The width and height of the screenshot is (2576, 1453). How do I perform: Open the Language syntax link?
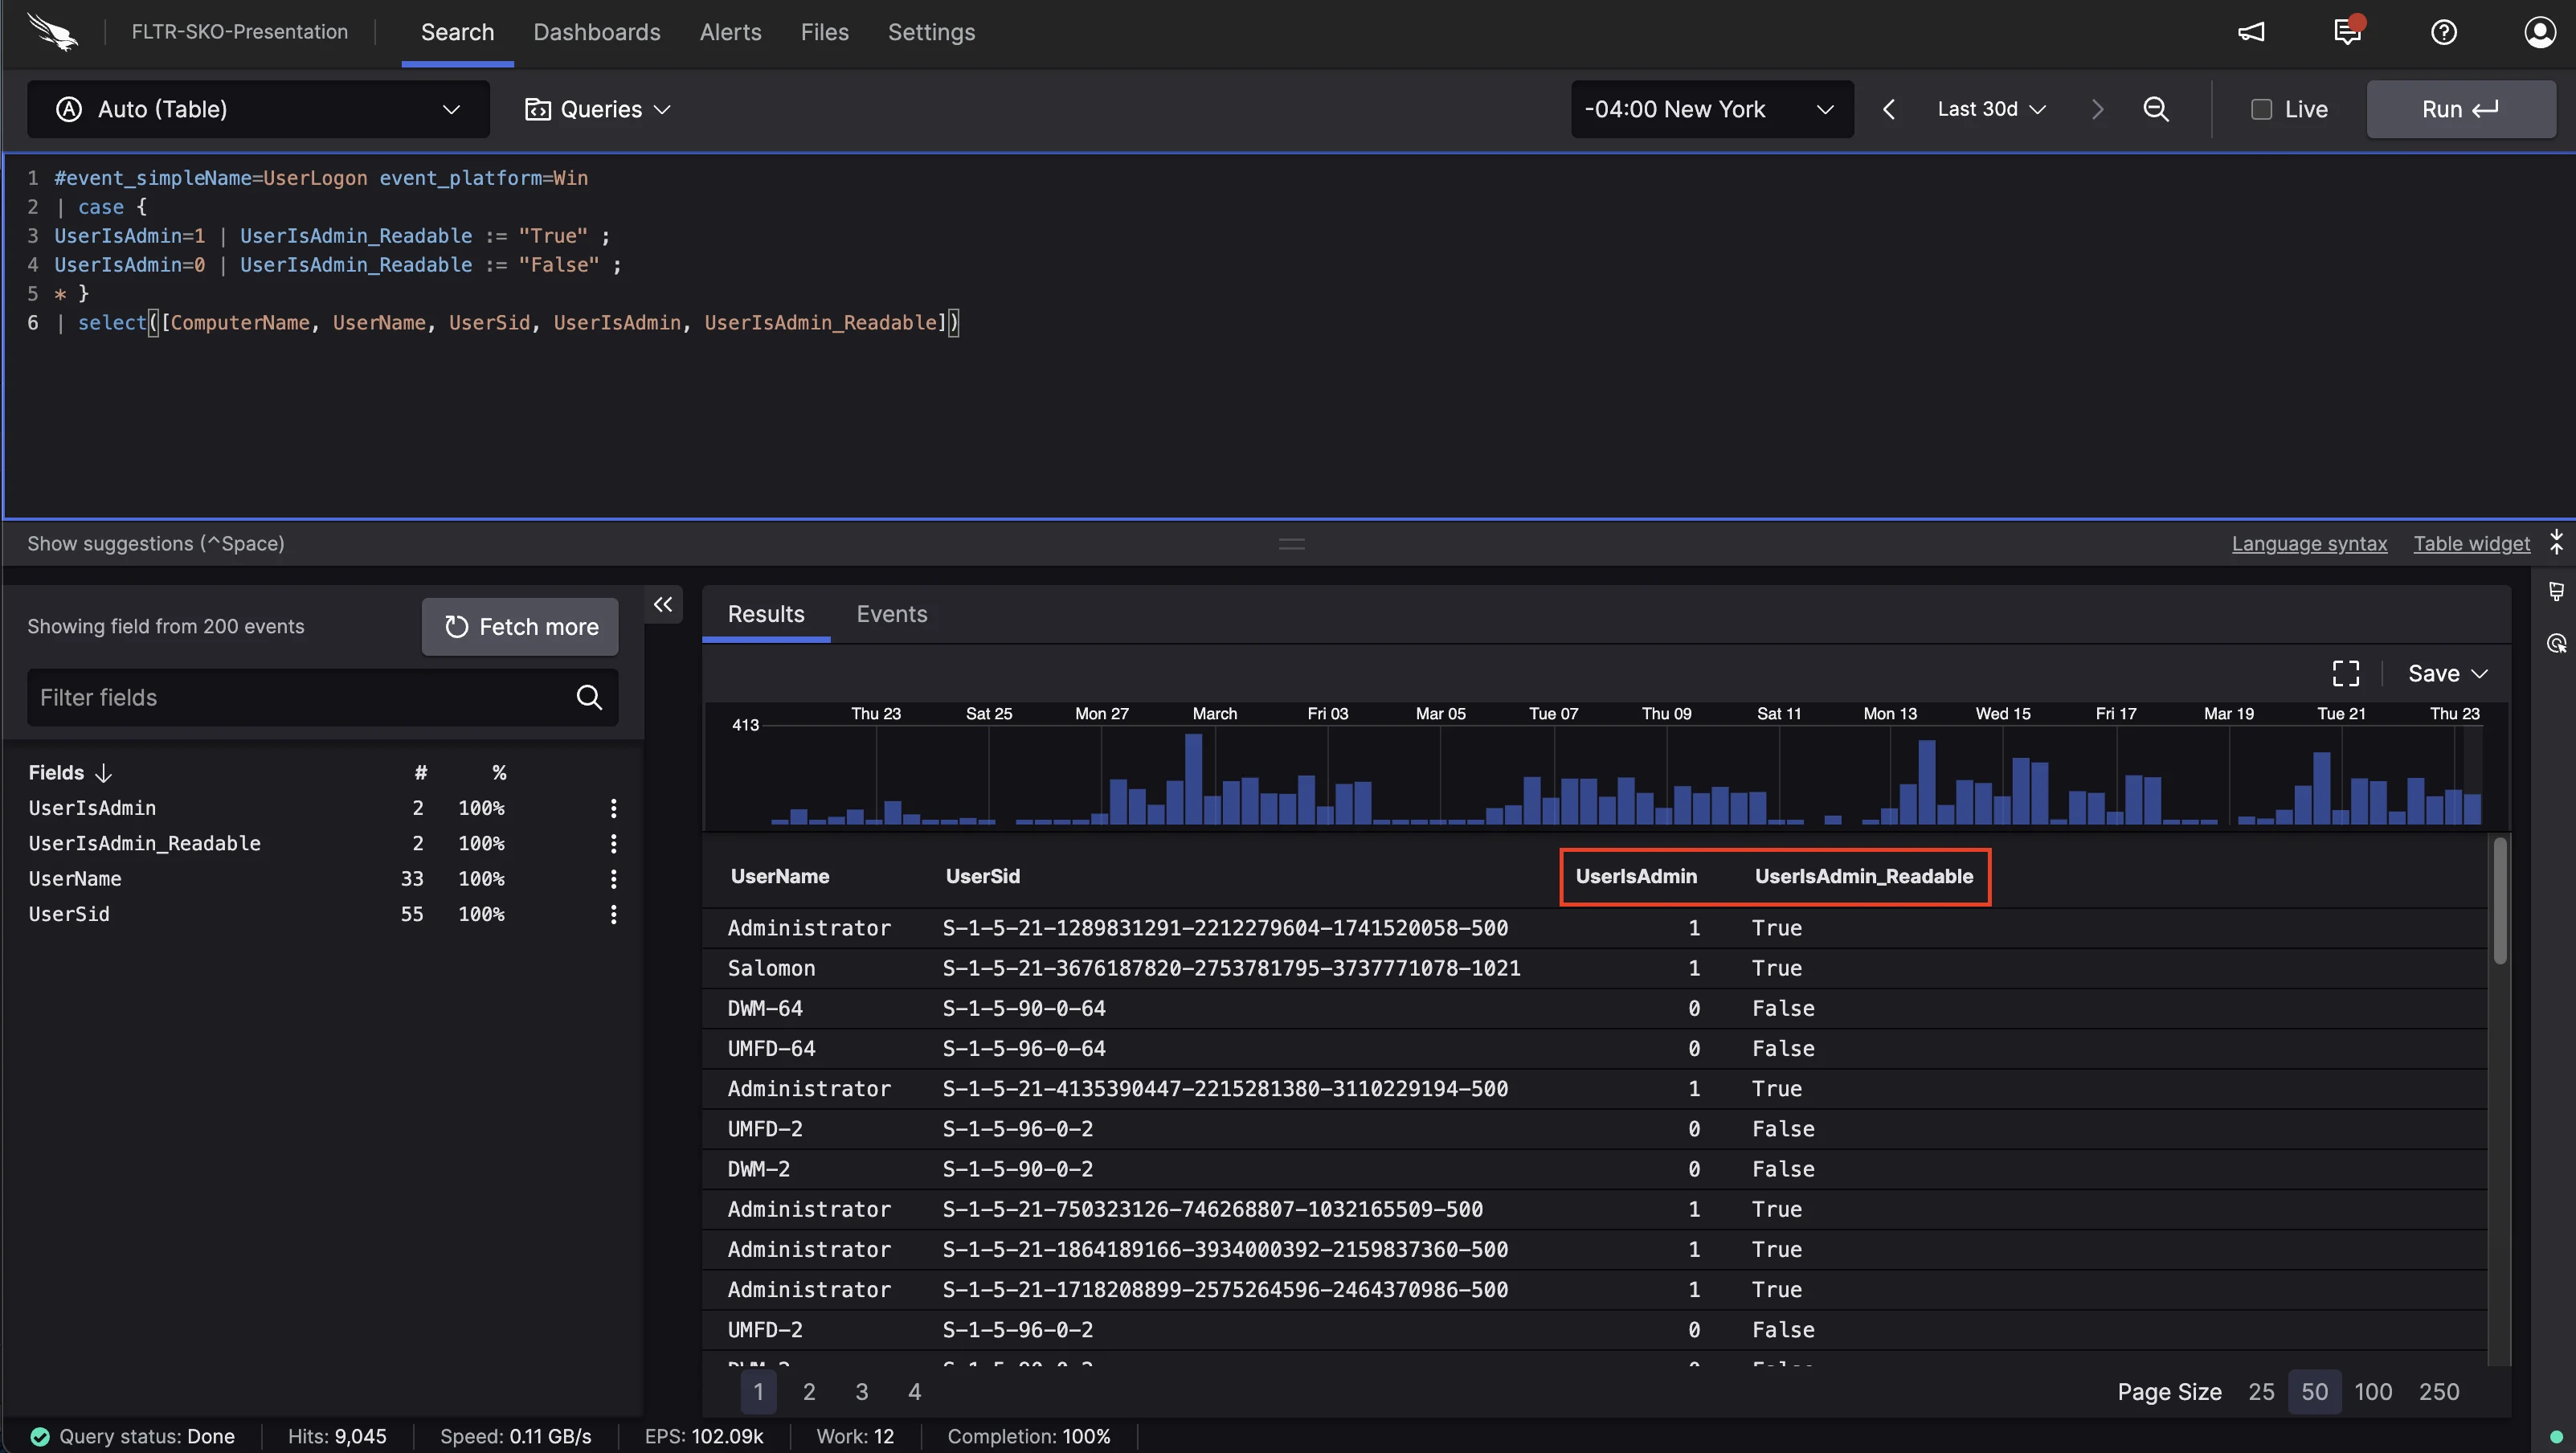tap(2309, 543)
